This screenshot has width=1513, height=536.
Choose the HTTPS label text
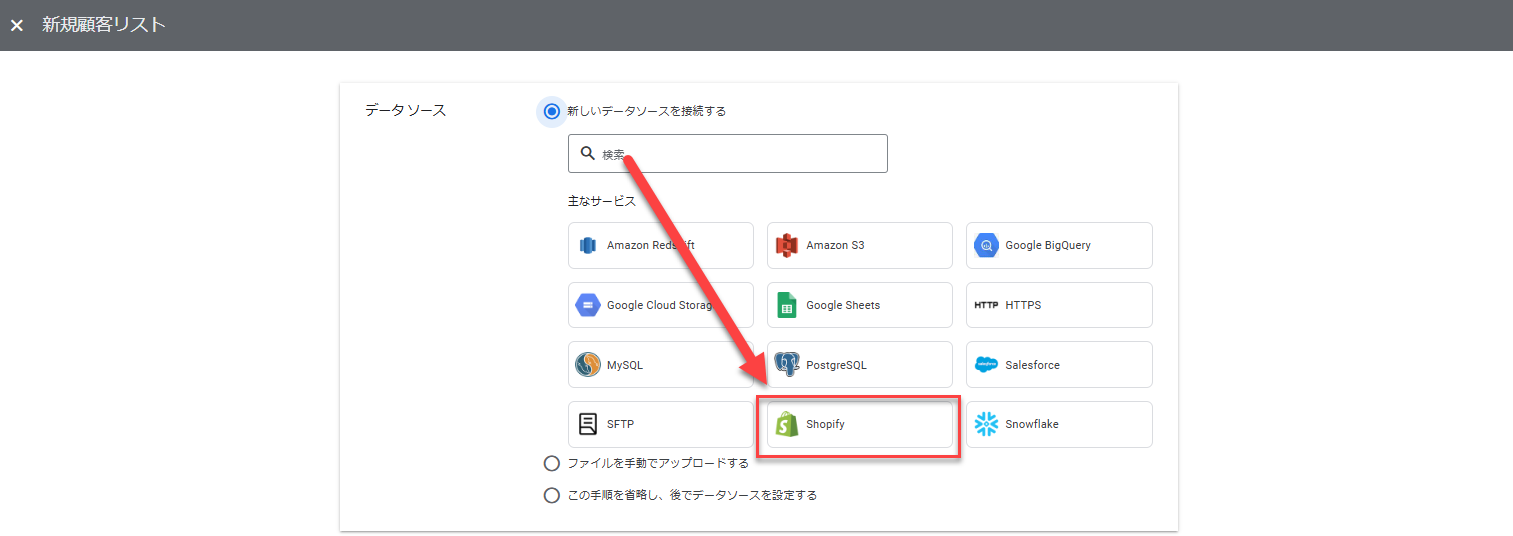(1023, 306)
